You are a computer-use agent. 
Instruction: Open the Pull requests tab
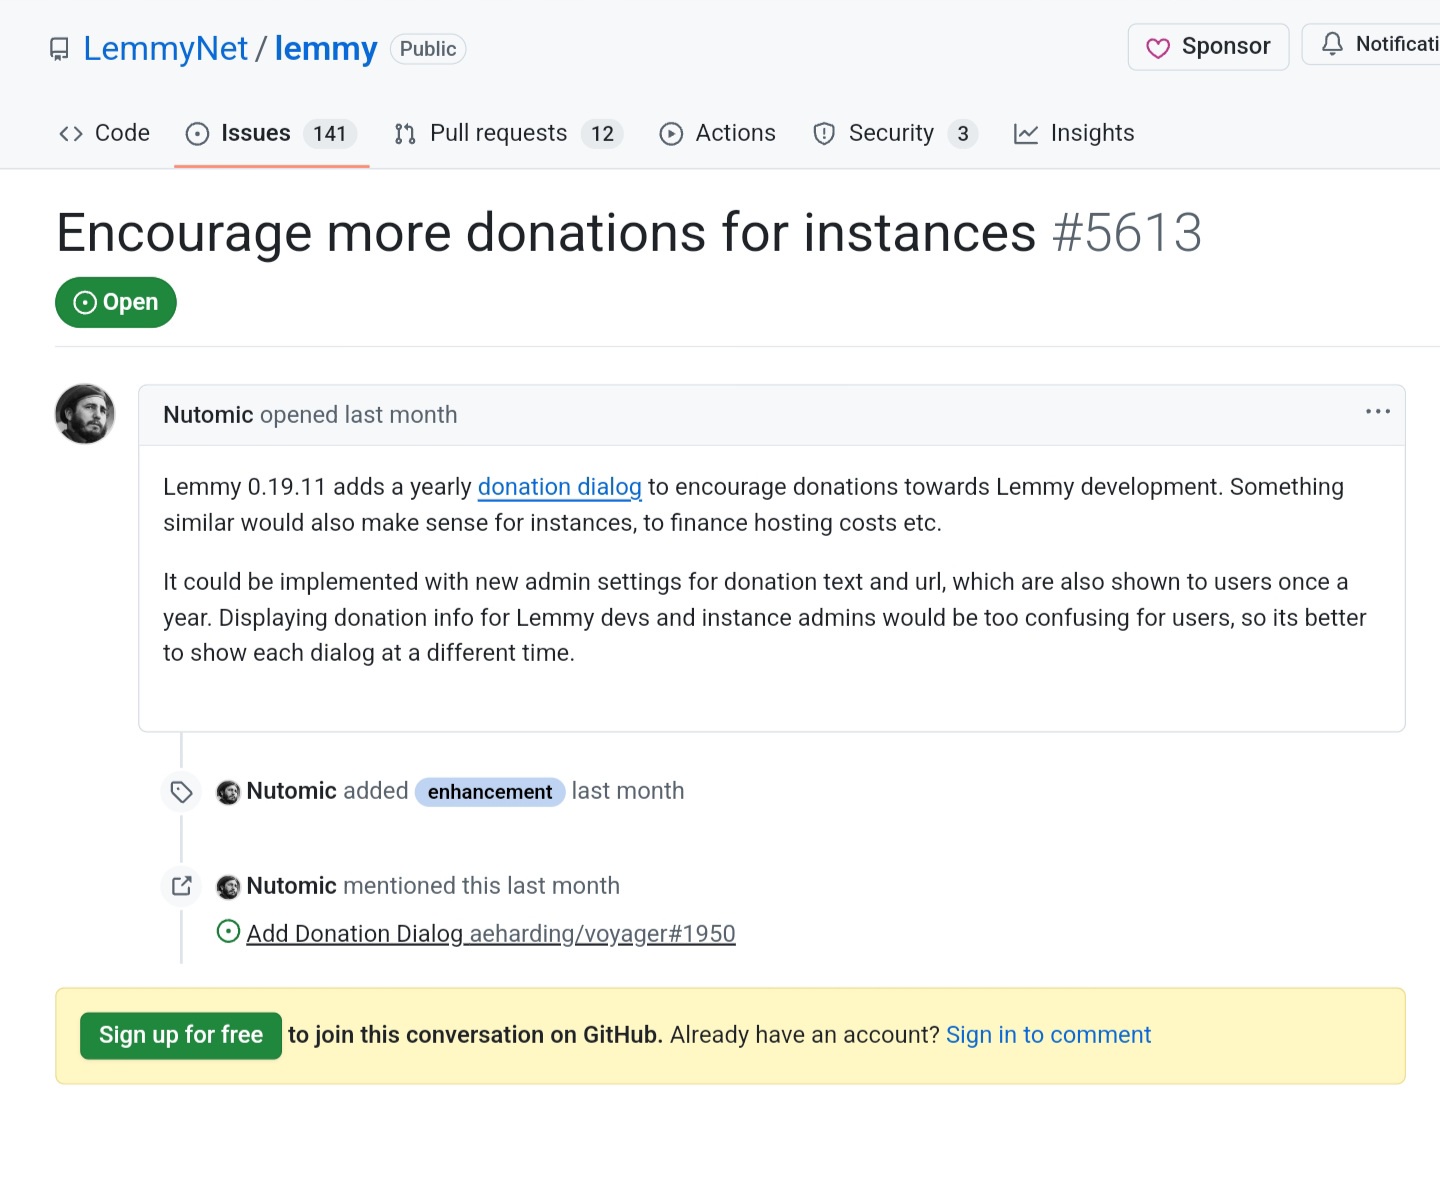509,133
